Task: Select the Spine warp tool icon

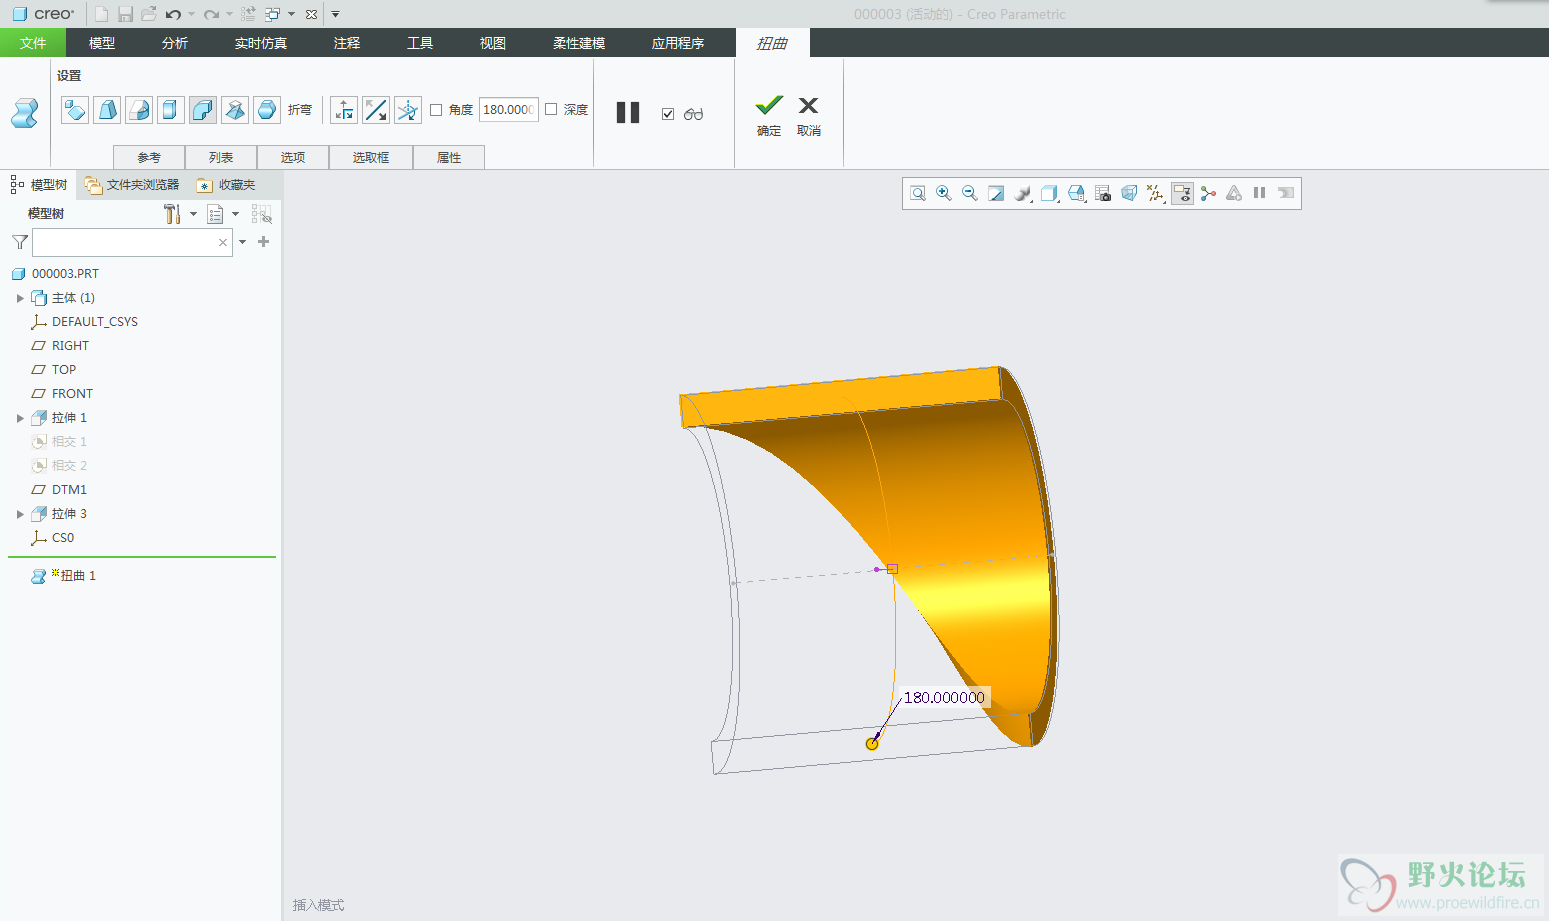Action: (139, 110)
